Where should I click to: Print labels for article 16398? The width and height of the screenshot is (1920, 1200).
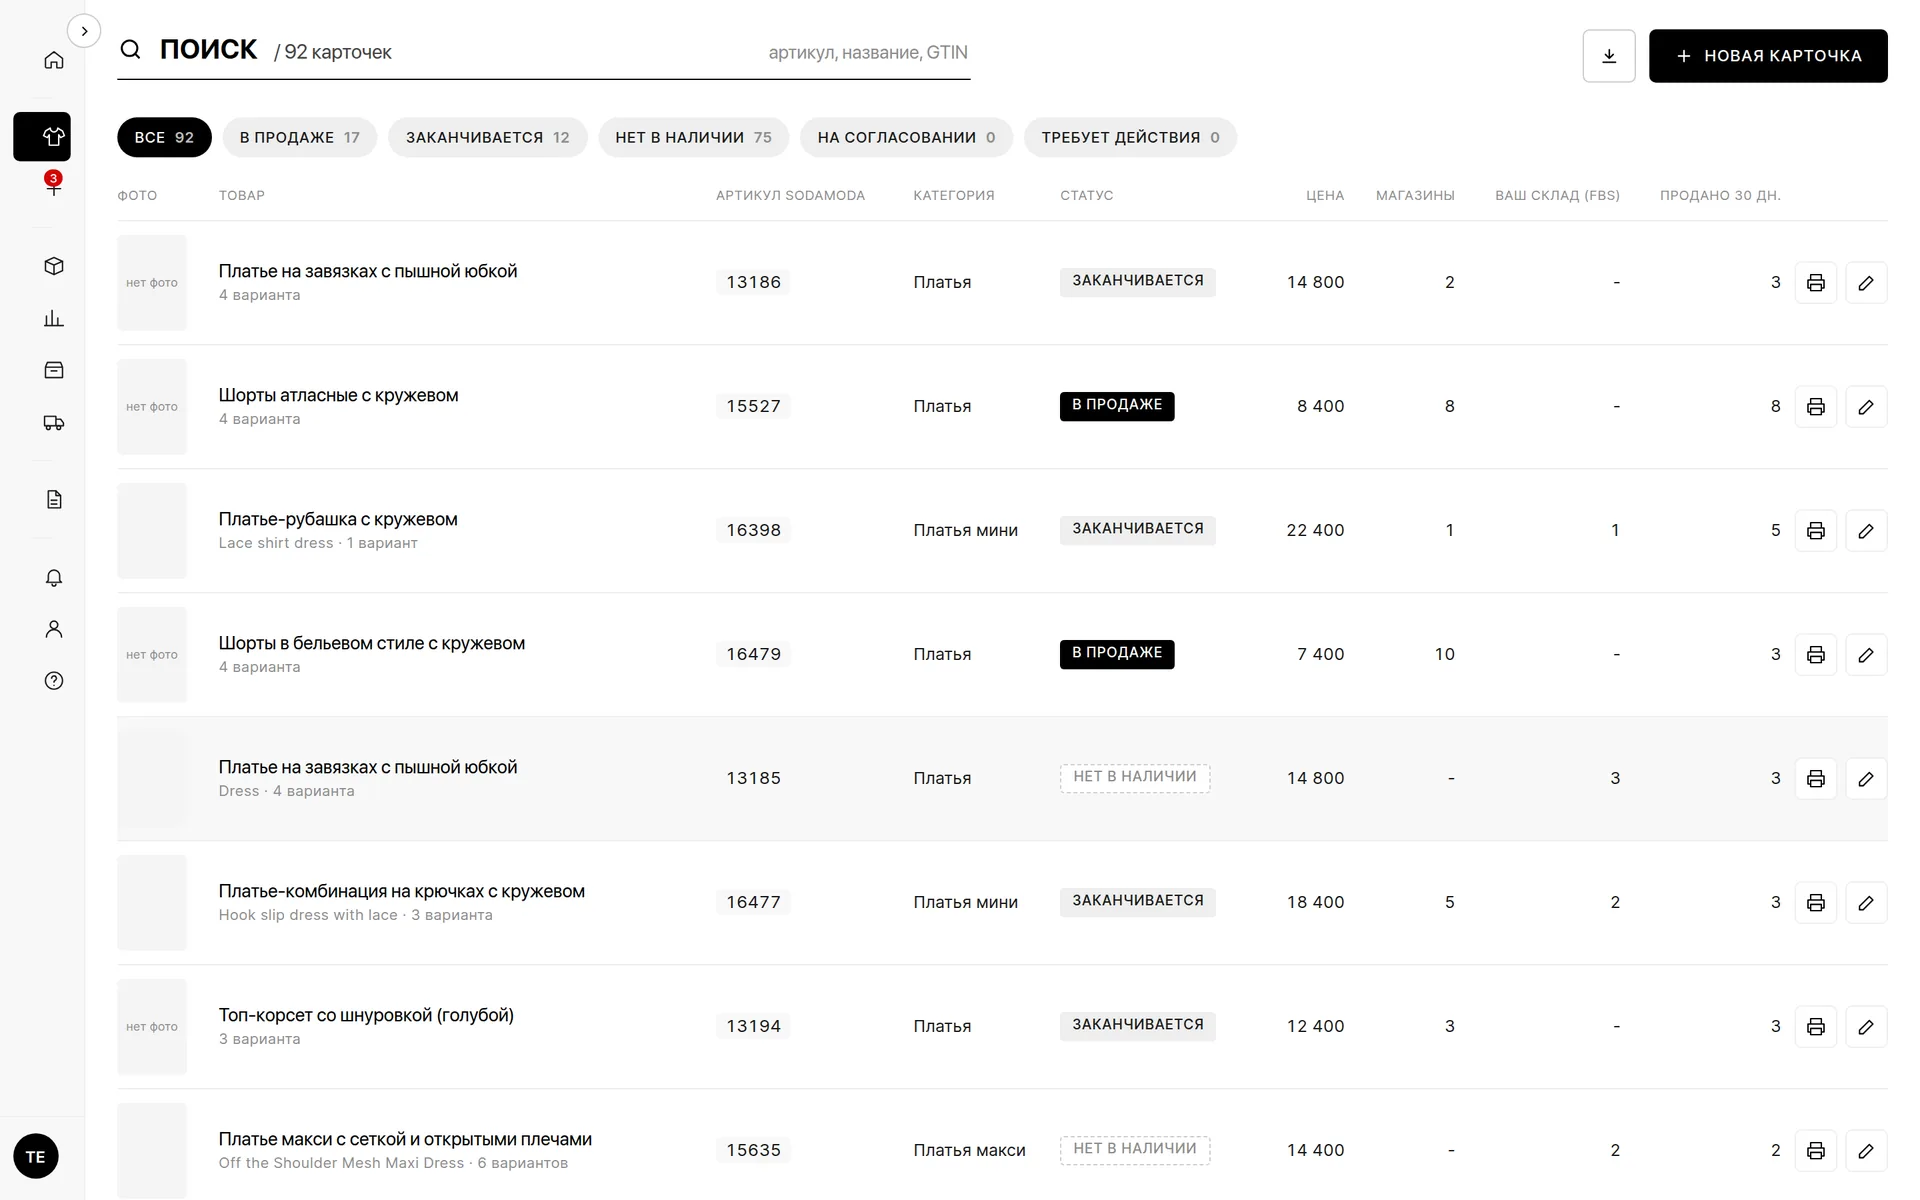1816,531
